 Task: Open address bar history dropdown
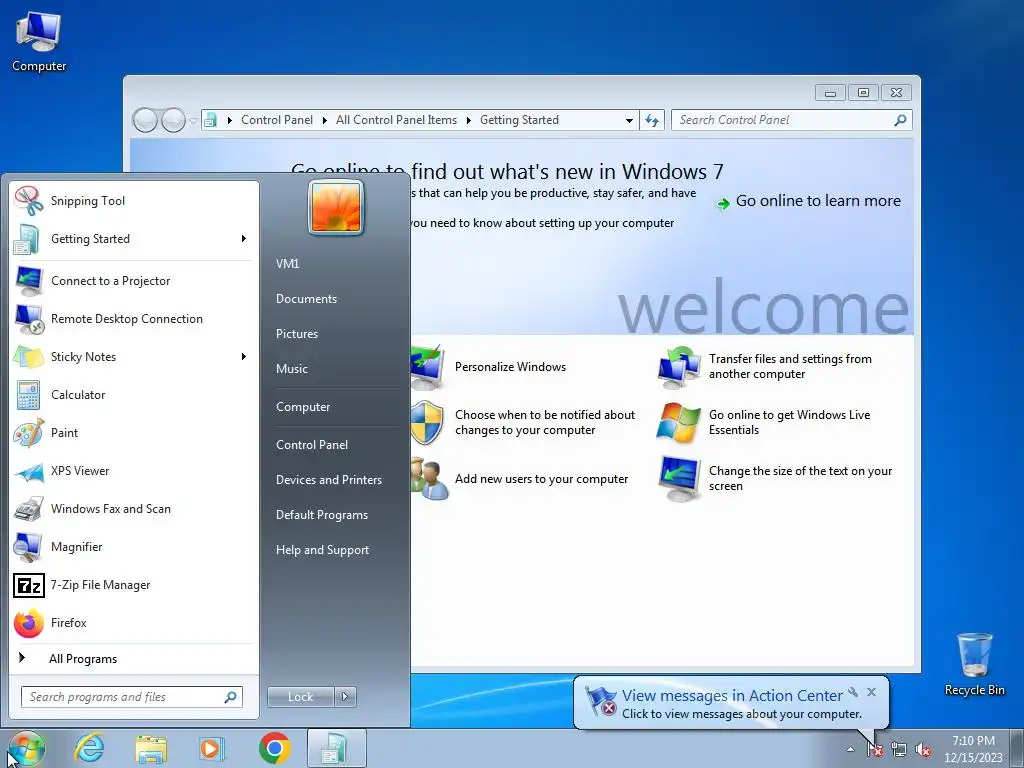(629, 120)
